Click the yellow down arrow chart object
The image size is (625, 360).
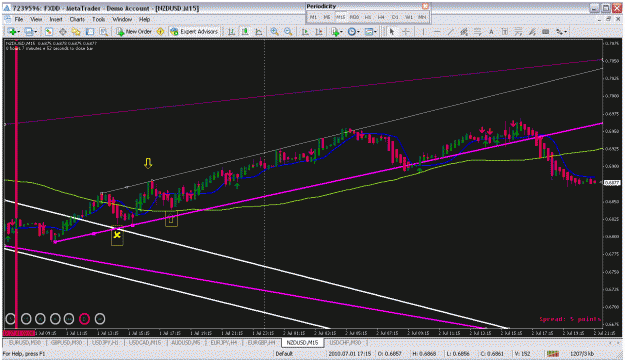pos(148,163)
